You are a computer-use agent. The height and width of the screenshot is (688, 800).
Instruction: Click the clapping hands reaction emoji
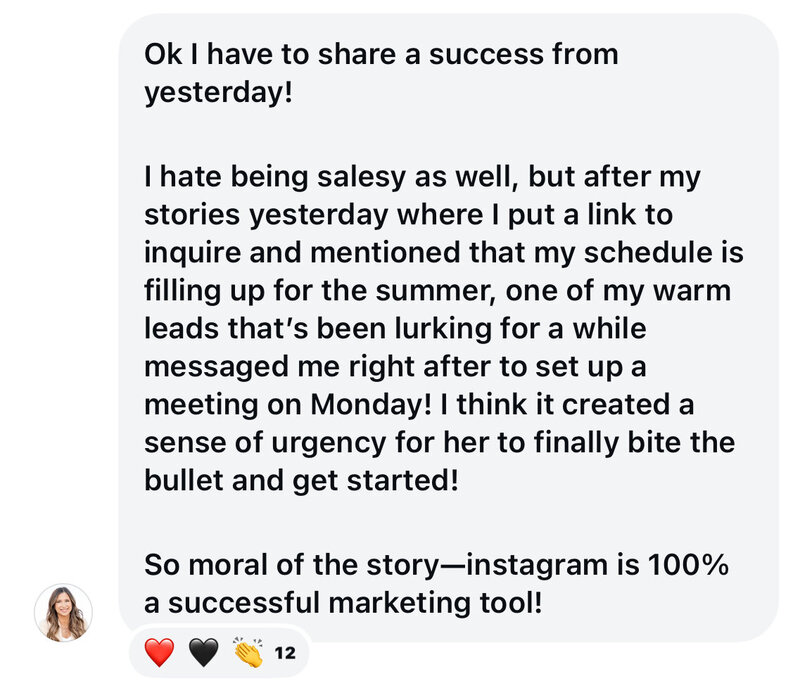(247, 654)
